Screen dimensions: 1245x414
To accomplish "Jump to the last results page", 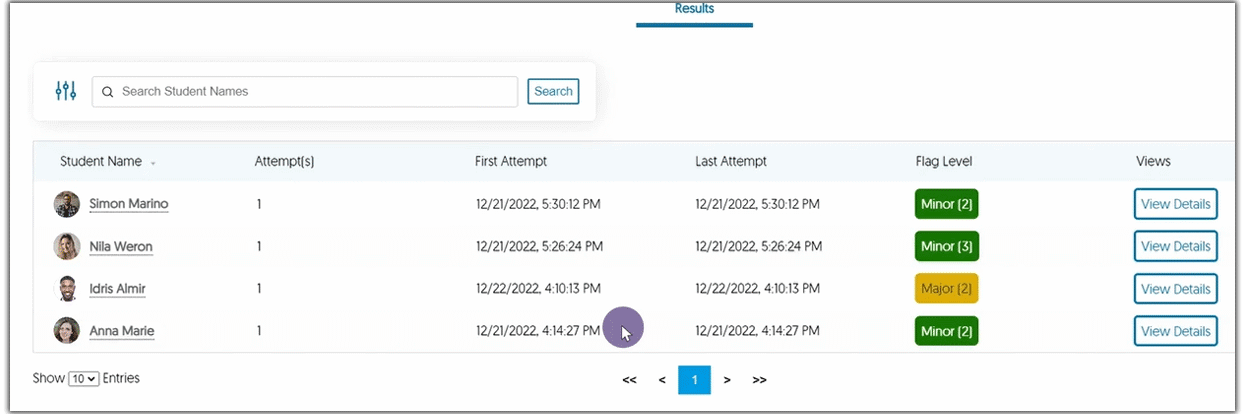I will click(x=759, y=380).
